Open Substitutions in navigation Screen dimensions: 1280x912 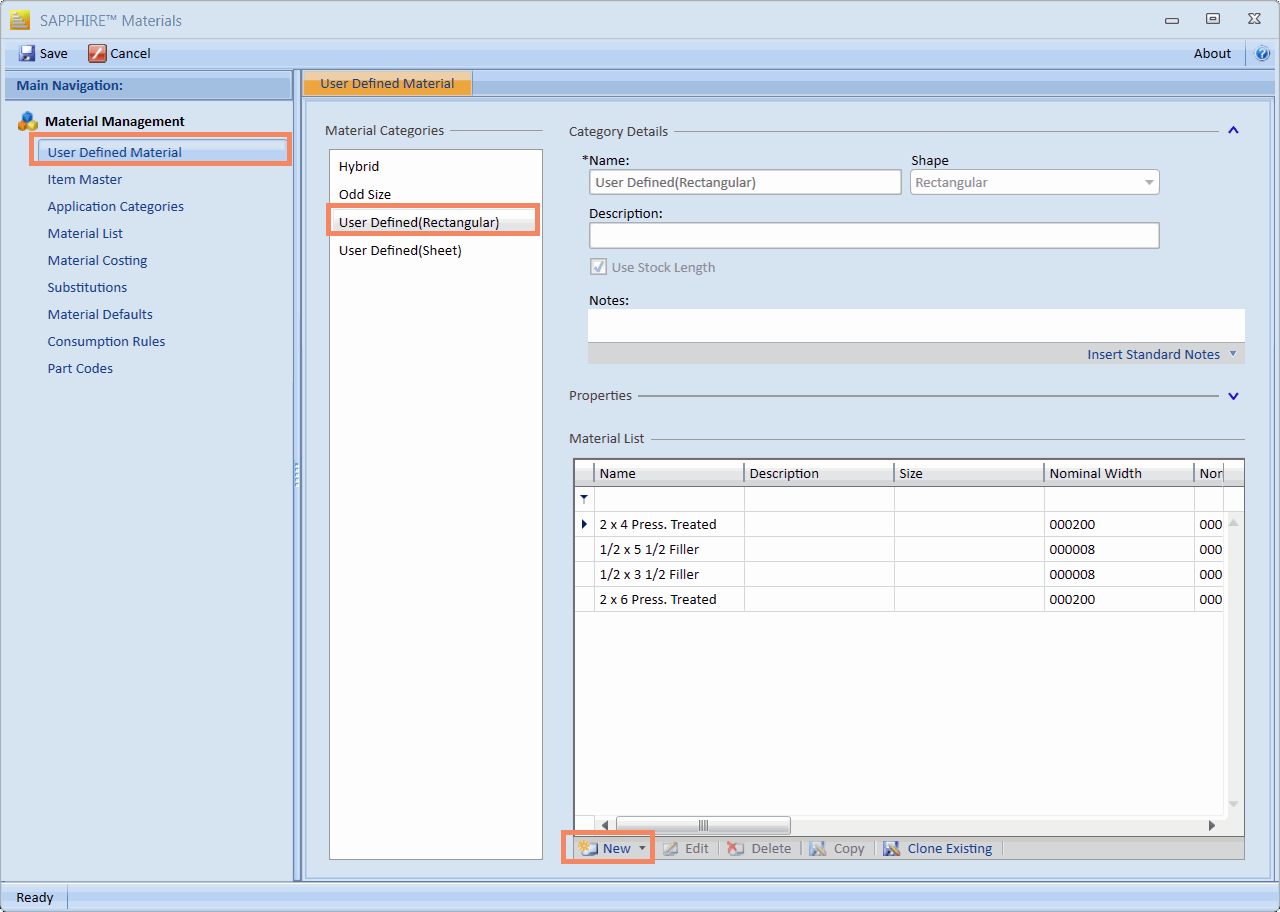tap(87, 287)
